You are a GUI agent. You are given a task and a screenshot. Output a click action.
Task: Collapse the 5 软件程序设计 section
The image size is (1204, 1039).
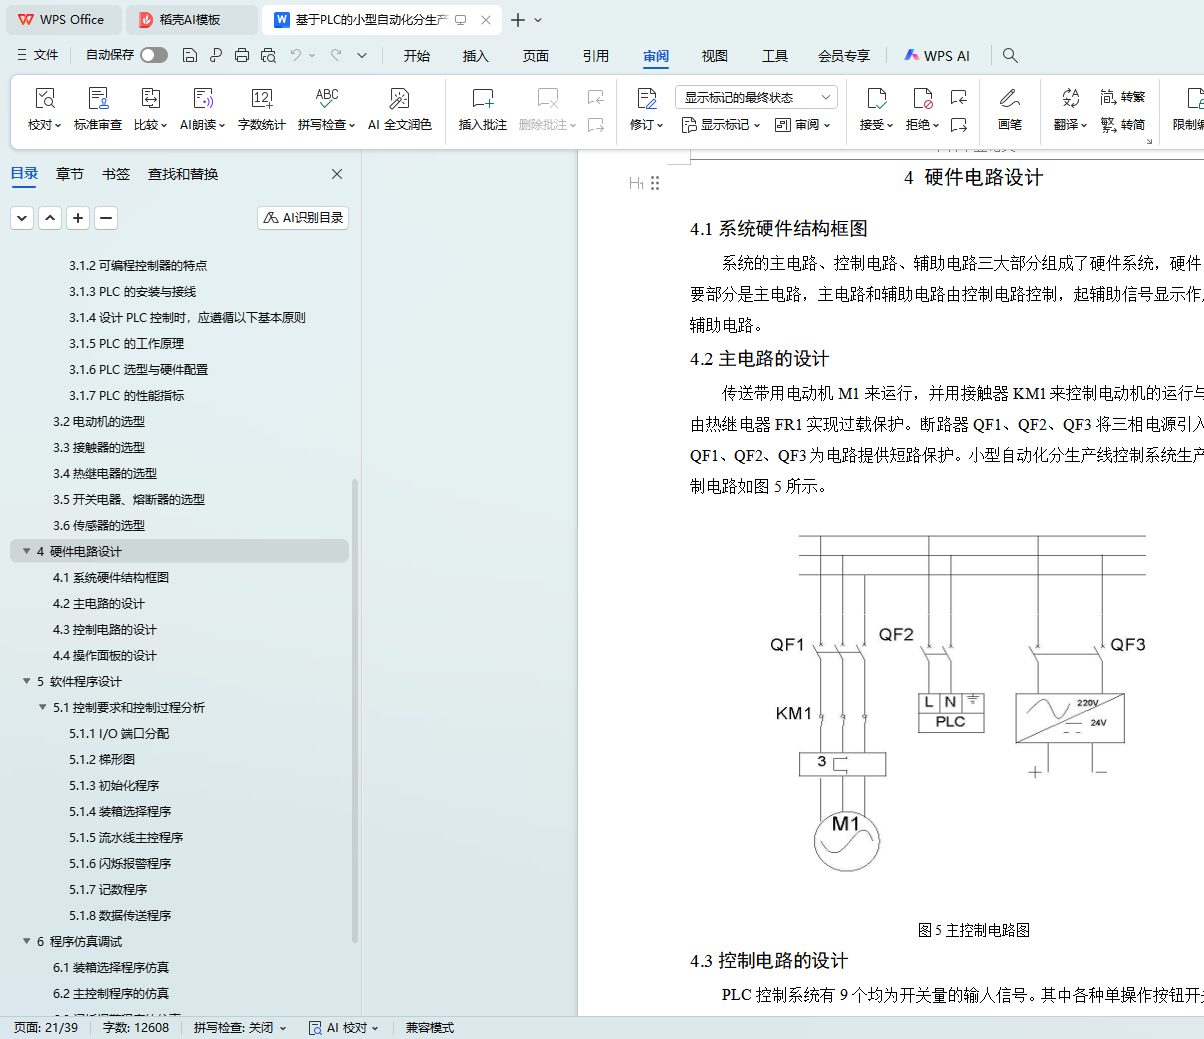(x=27, y=682)
